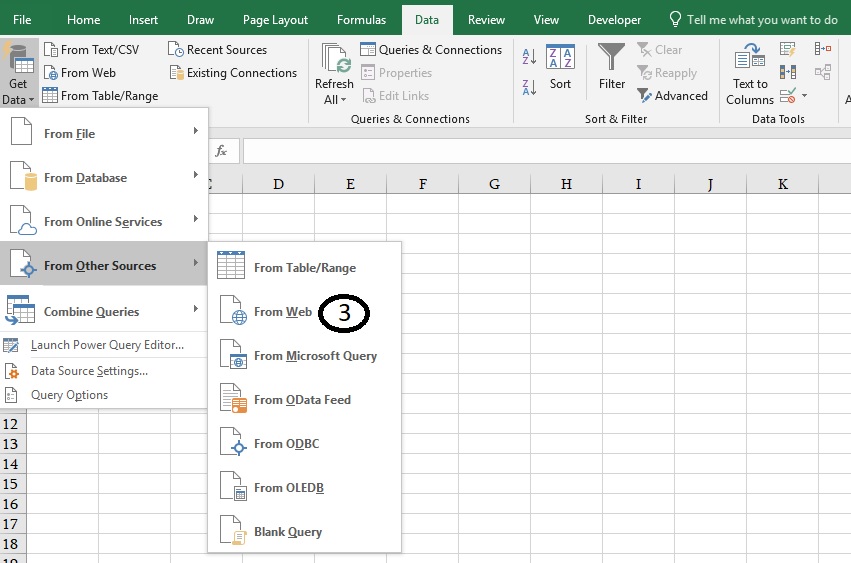Click the From File submenu arrow
This screenshot has width=851, height=563.
196,131
